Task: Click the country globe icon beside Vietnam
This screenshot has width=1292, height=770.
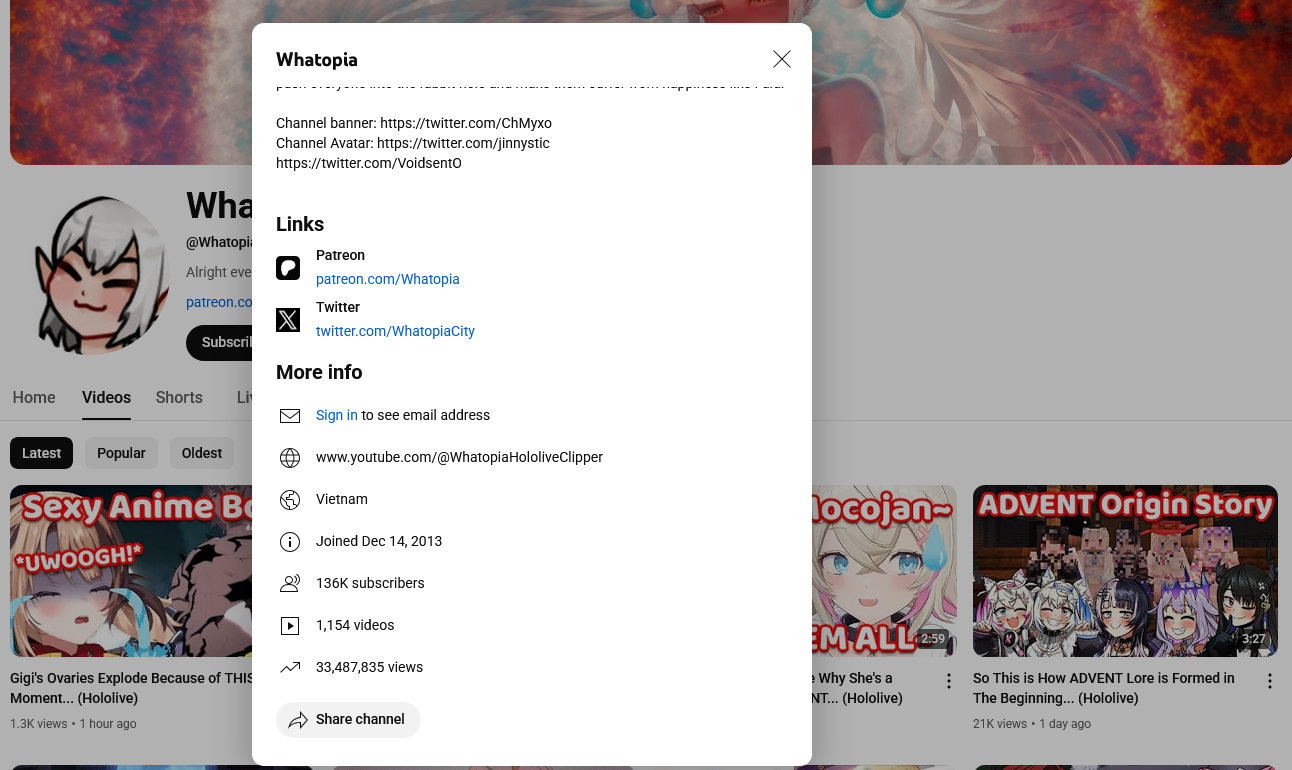Action: pos(290,500)
